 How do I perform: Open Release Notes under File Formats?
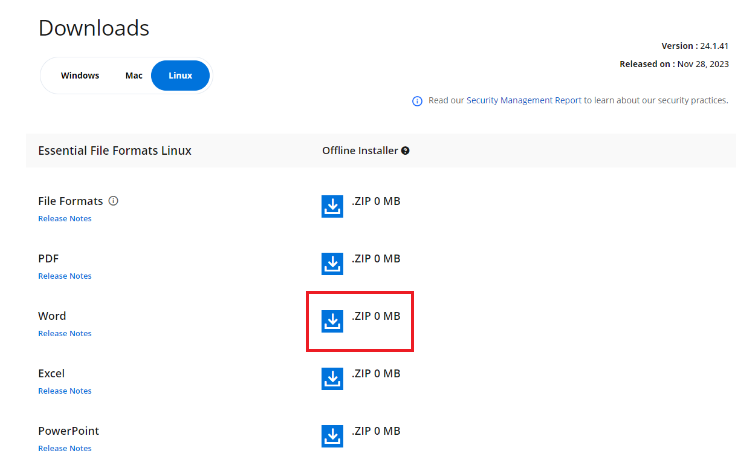[64, 218]
